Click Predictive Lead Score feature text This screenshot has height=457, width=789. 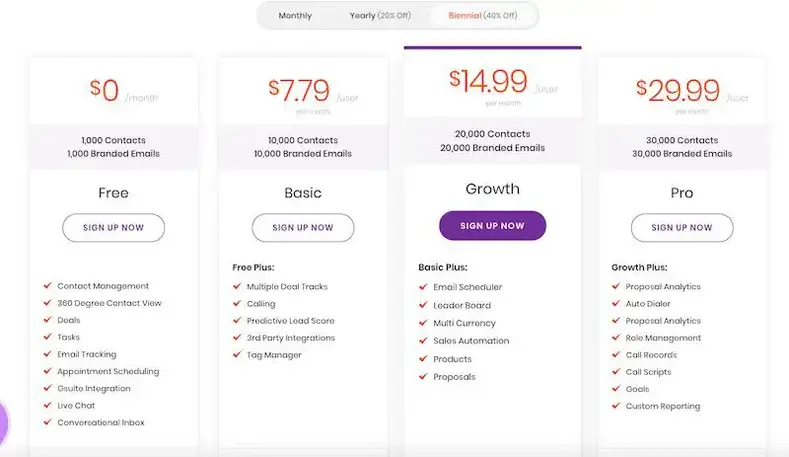pyautogui.click(x=290, y=321)
